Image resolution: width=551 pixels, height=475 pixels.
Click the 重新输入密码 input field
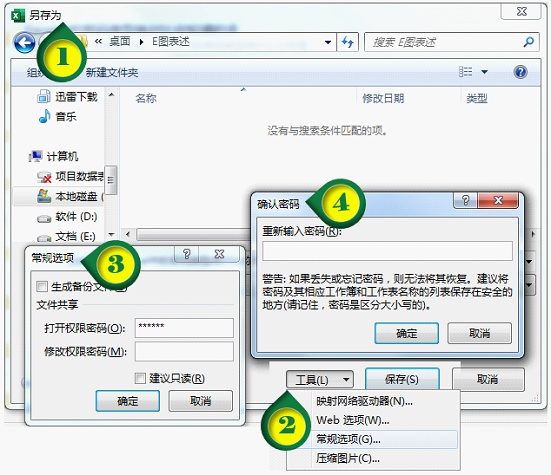[x=387, y=251]
